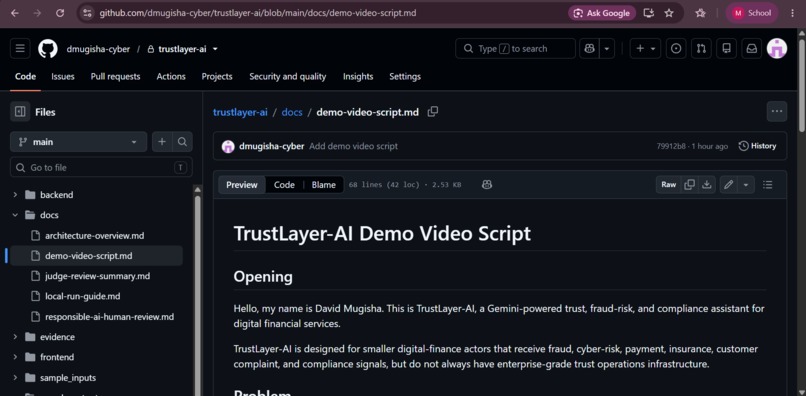806x396 pixels.
Task: Edit this file with pencil icon
Action: pos(728,185)
